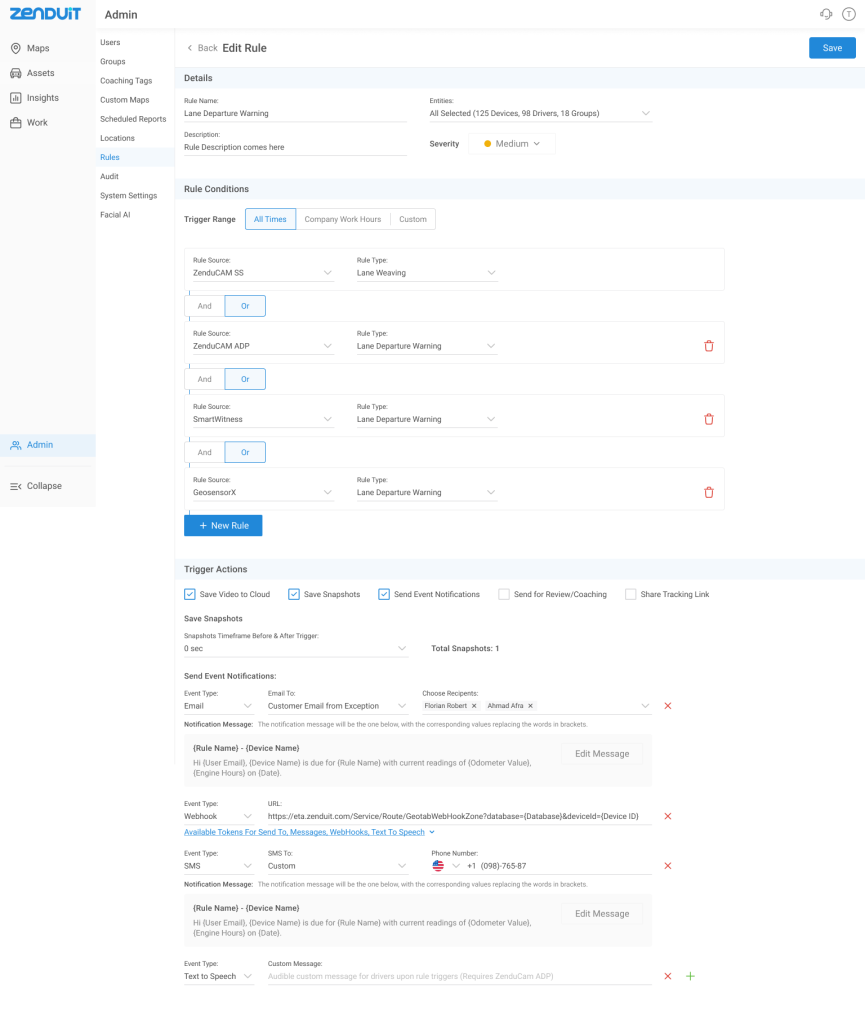Select the Company Work Hours tab
This screenshot has height=1024, width=865.
[343, 219]
